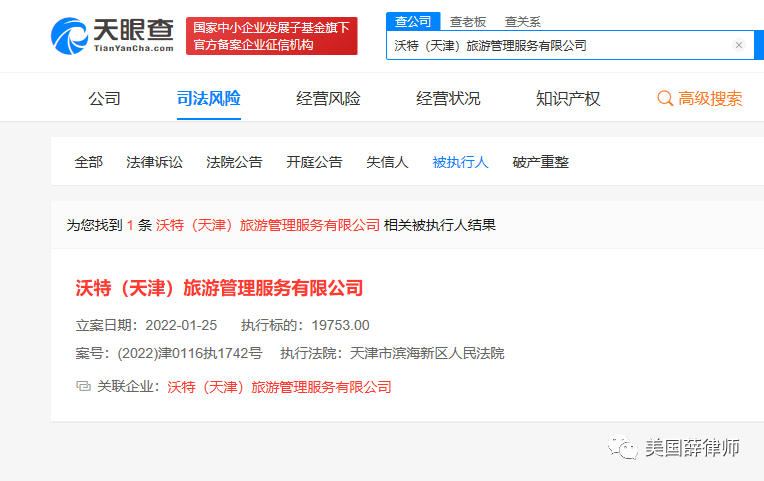Open the 关联企业 company link
Screen dimensions: 764x481
[279, 387]
